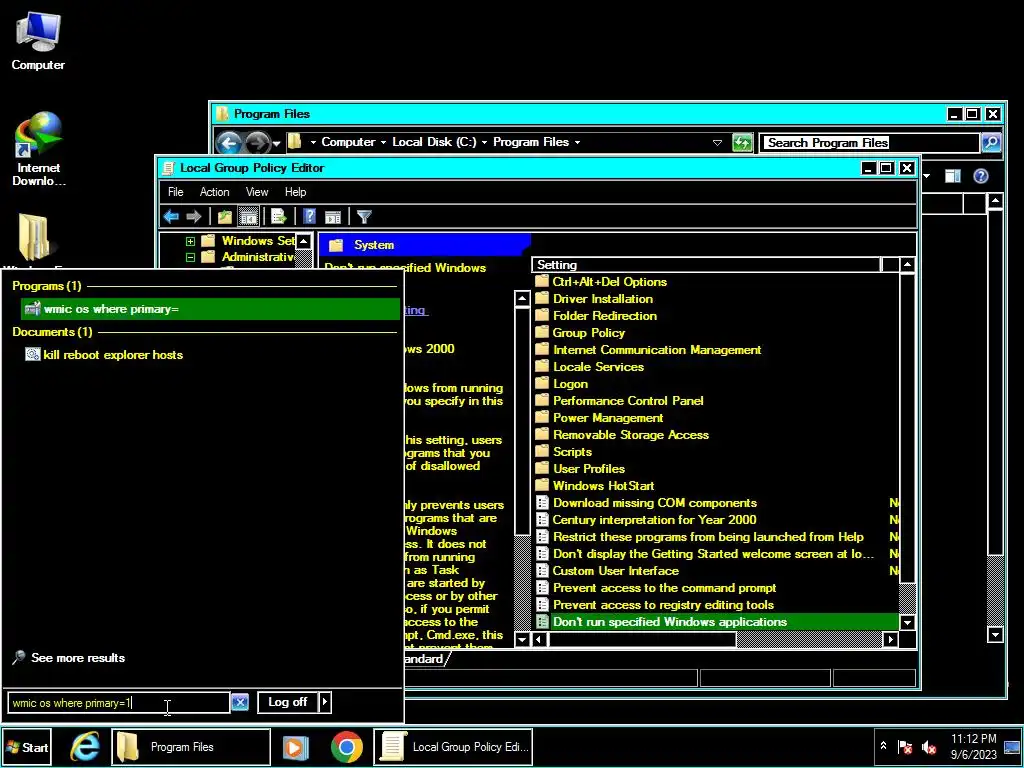Click the Refresh icon in Program Files address bar
Viewport: 1024px width, 768px height.
(742, 142)
